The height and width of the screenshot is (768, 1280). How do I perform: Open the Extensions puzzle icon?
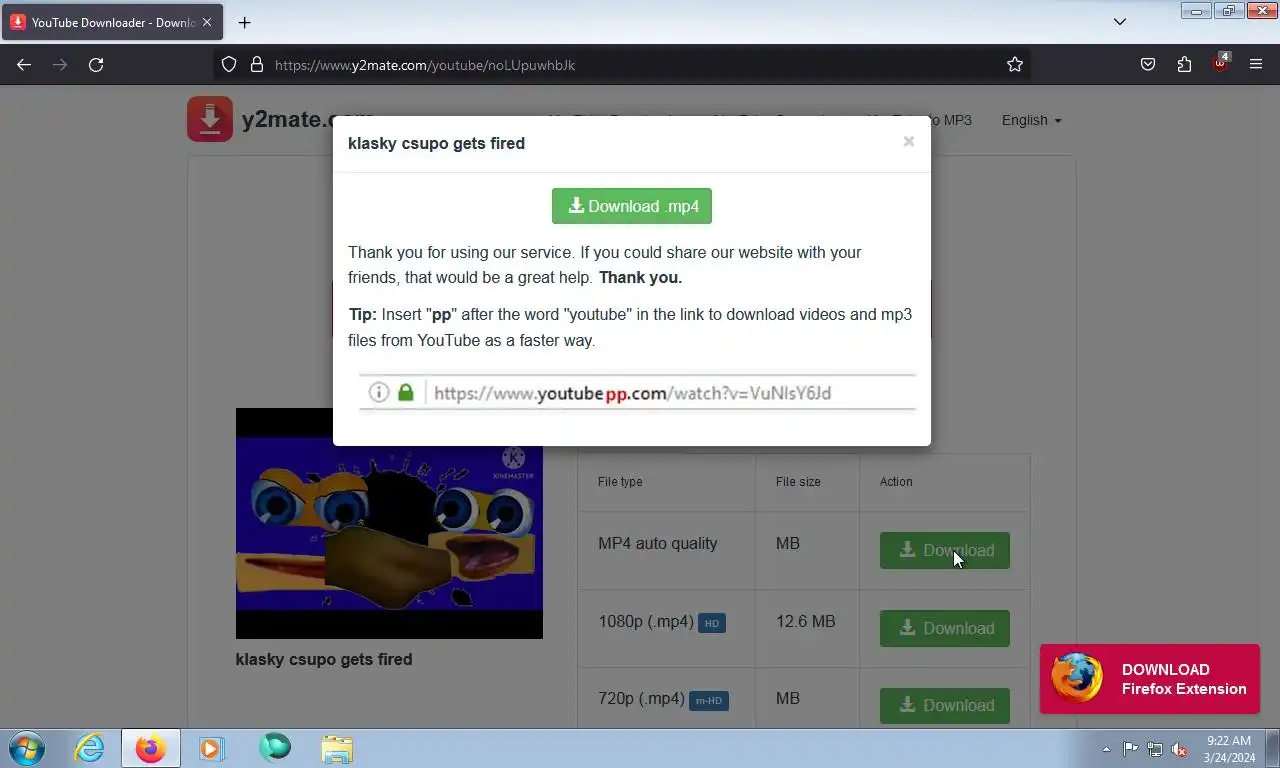tap(1184, 64)
